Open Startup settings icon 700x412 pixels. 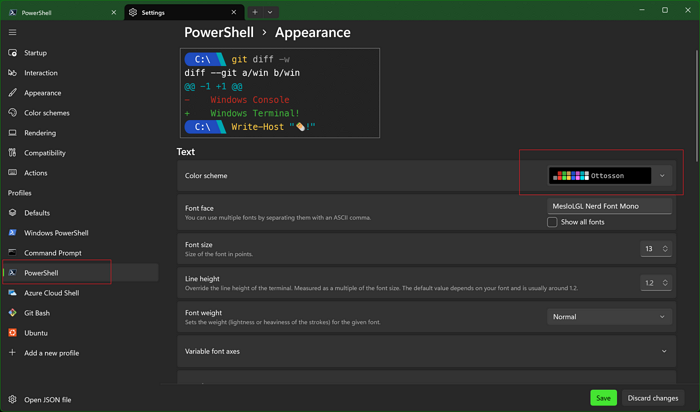tap(12, 53)
